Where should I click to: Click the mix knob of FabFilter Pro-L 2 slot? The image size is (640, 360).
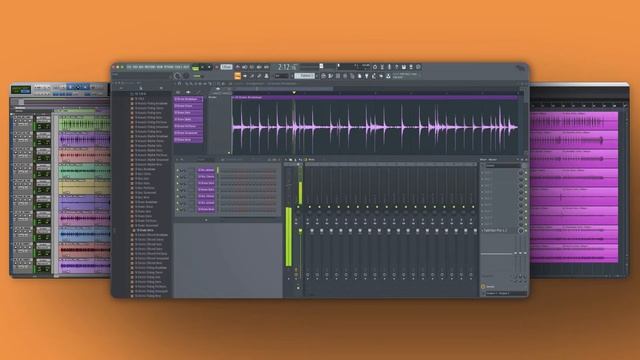click(521, 231)
